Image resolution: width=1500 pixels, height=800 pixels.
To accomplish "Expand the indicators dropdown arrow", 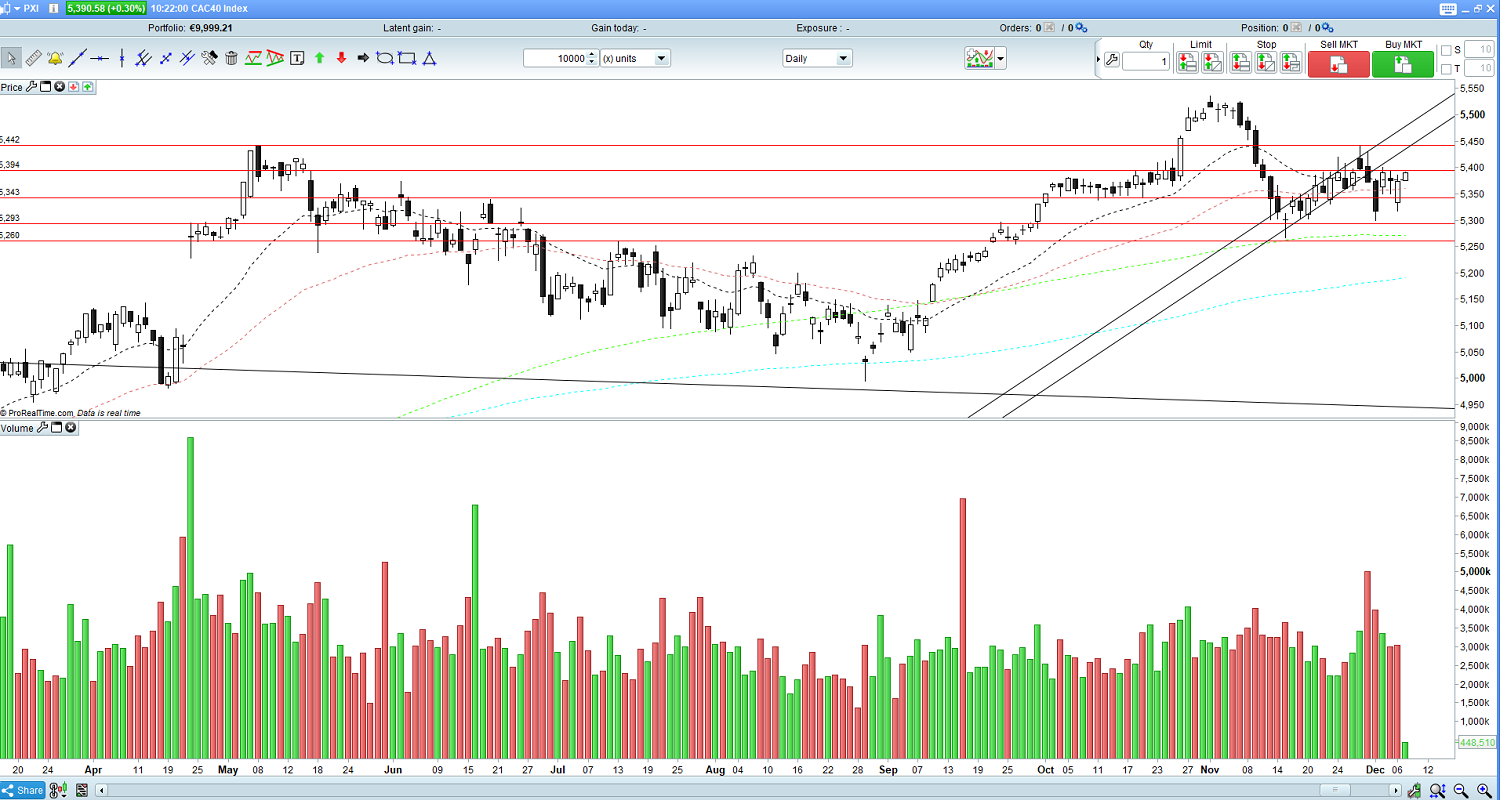I will pyautogui.click(x=1000, y=58).
